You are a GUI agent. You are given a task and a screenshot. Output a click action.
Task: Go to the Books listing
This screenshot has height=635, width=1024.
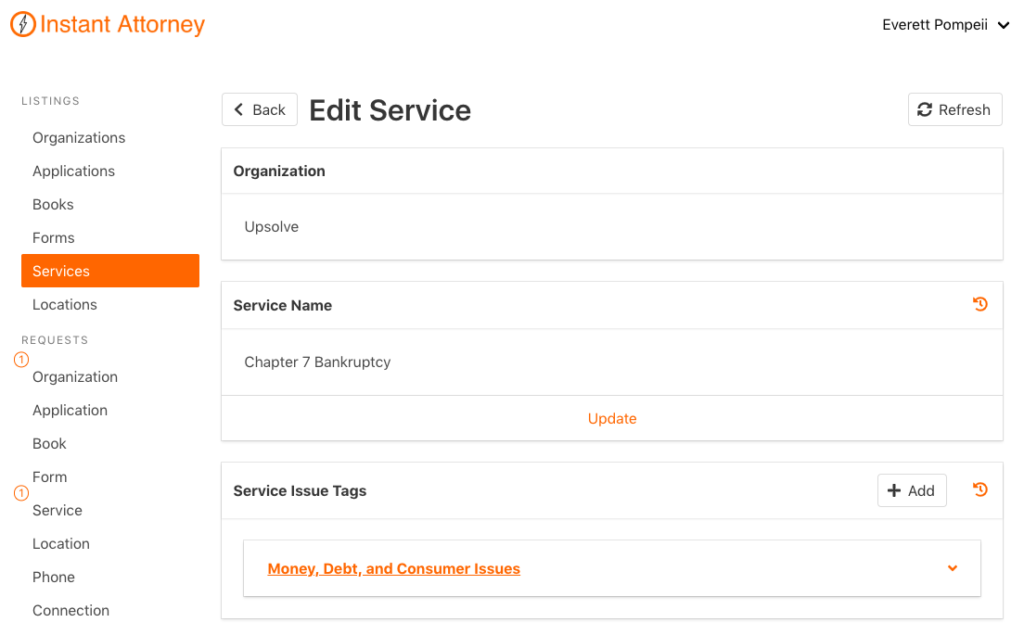coord(53,204)
